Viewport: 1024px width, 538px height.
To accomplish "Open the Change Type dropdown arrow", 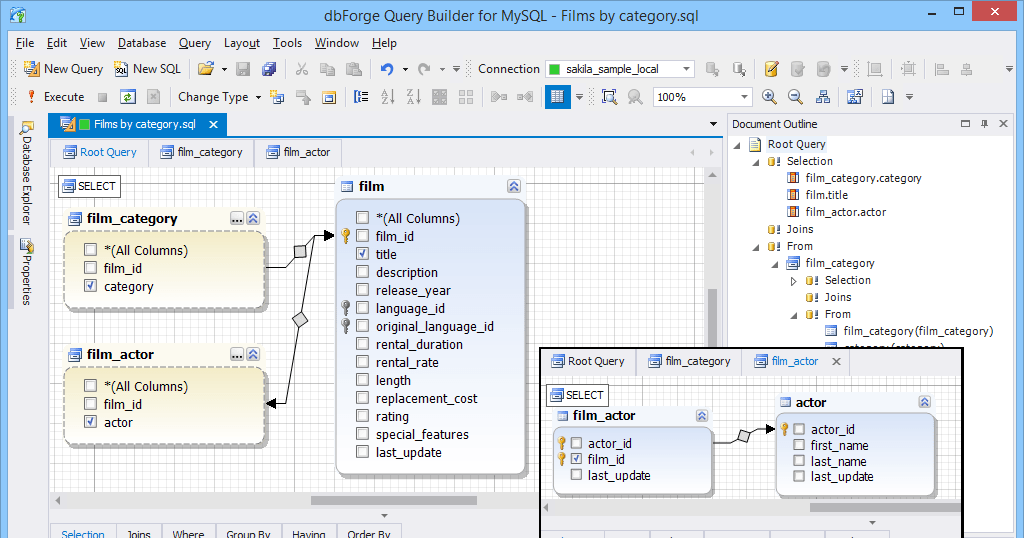I will pyautogui.click(x=258, y=97).
